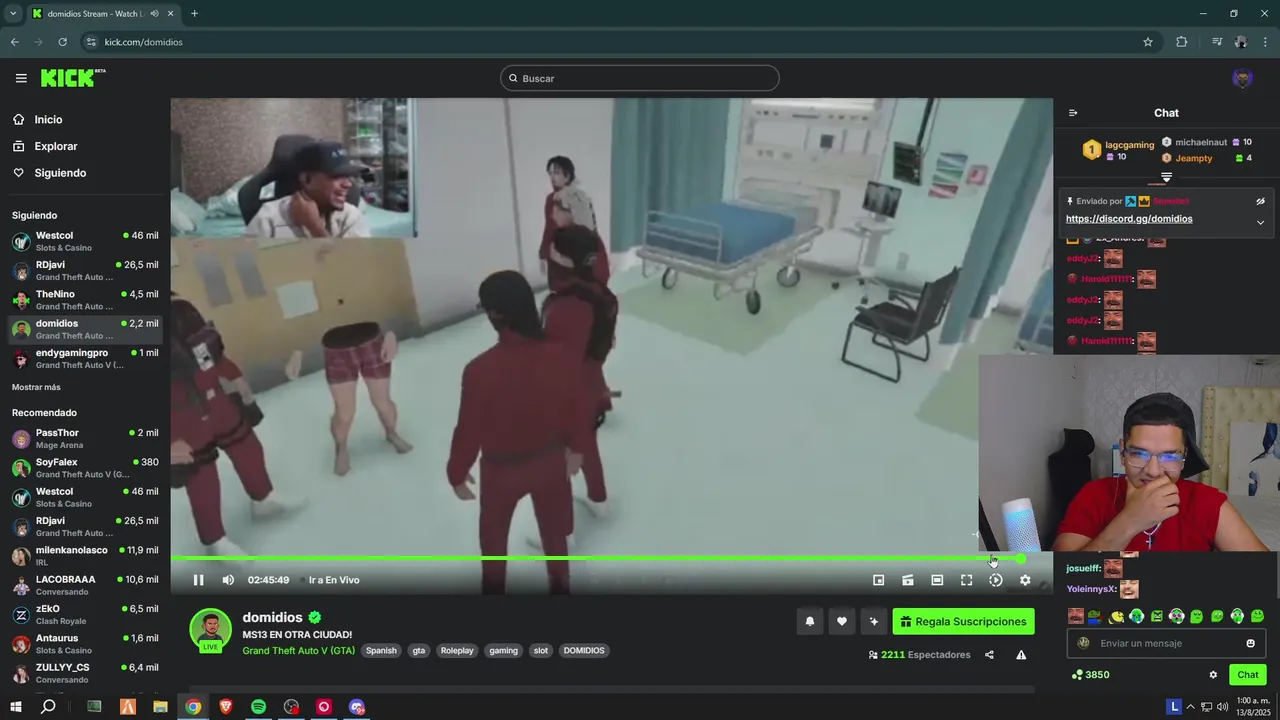Click the Spanish tag
This screenshot has width=1280, height=720.
click(x=381, y=650)
